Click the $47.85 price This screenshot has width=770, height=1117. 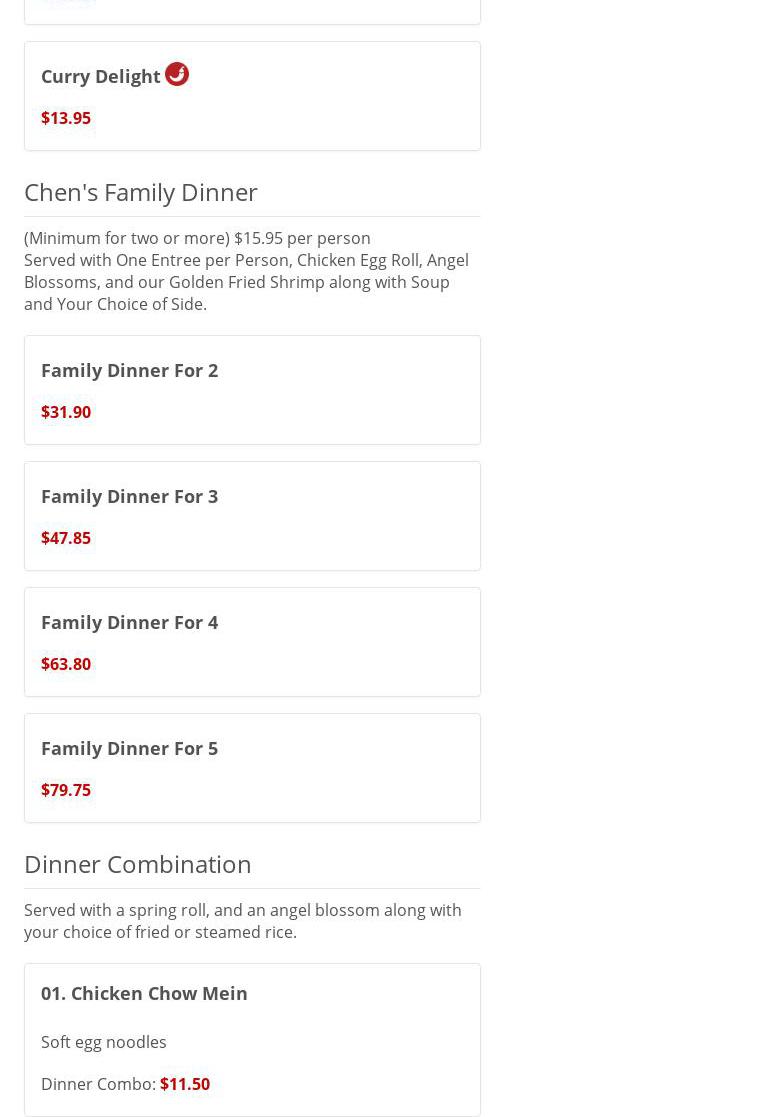[x=66, y=538]
